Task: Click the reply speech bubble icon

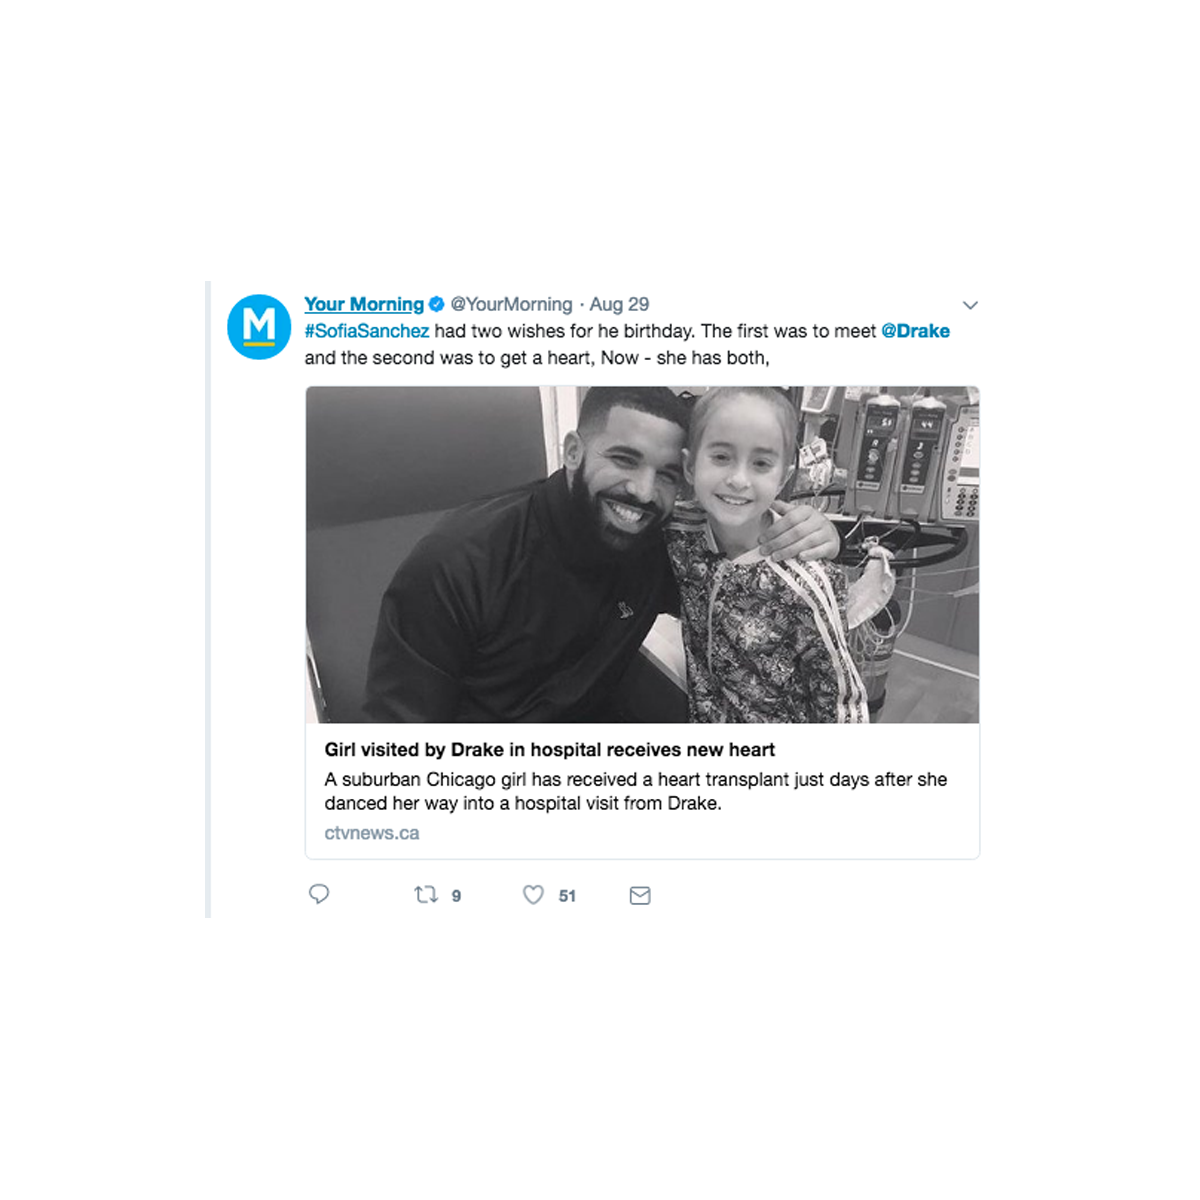Action: tap(319, 894)
